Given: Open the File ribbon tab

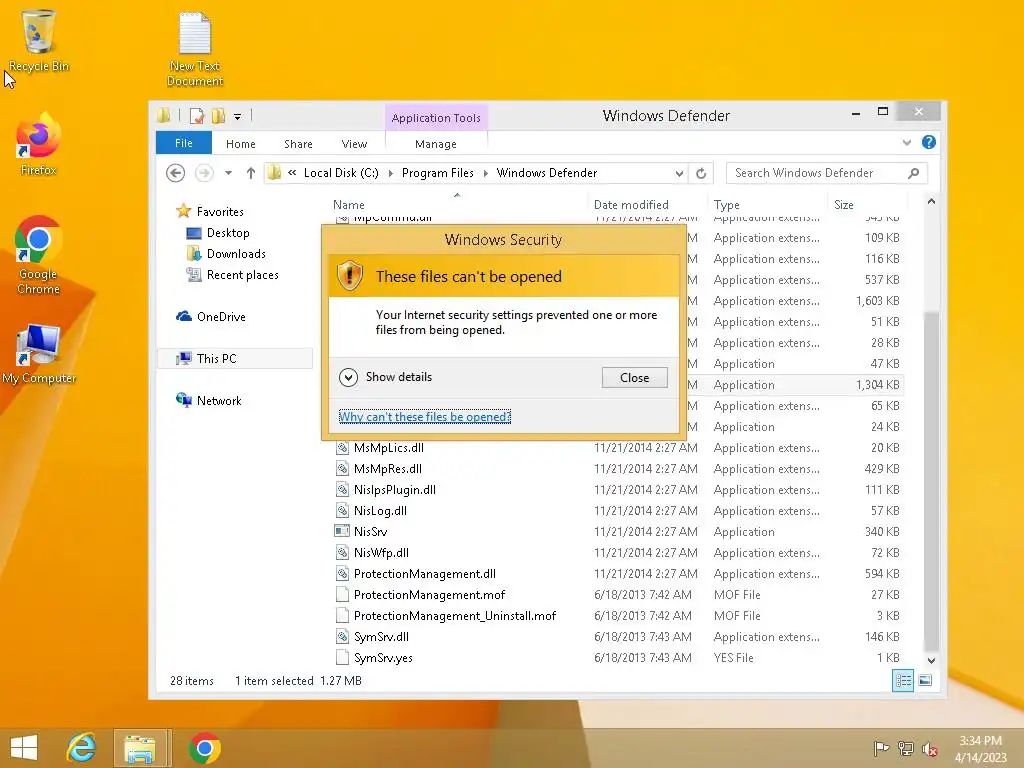Looking at the screenshot, I should tap(184, 143).
